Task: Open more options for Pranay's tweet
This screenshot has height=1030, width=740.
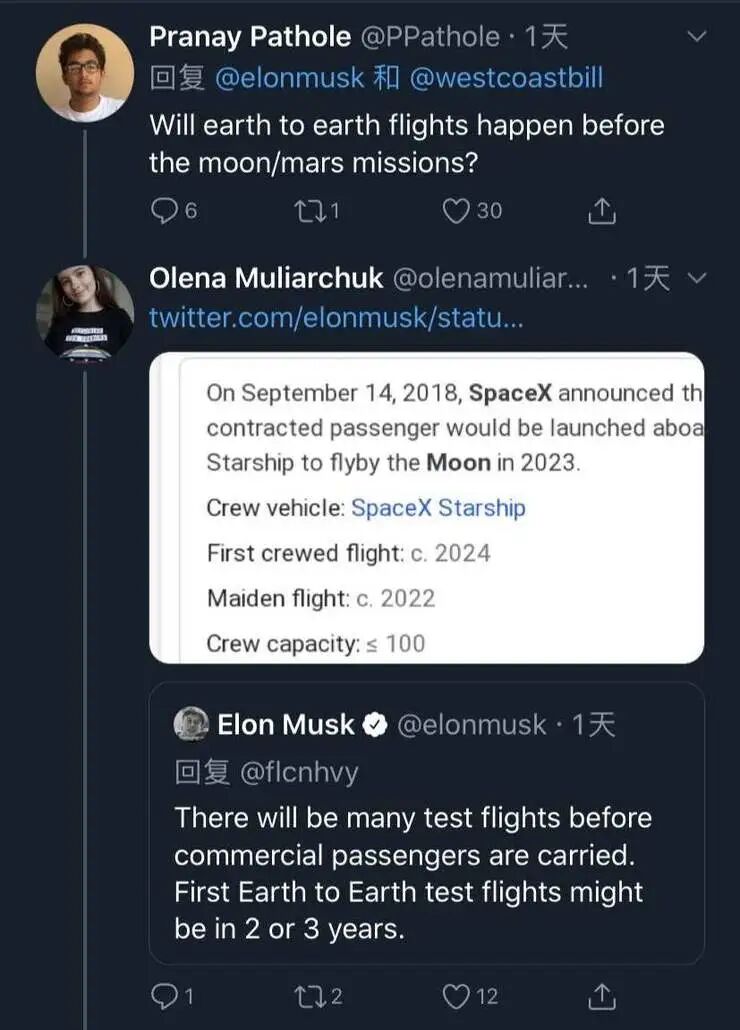Action: [698, 37]
